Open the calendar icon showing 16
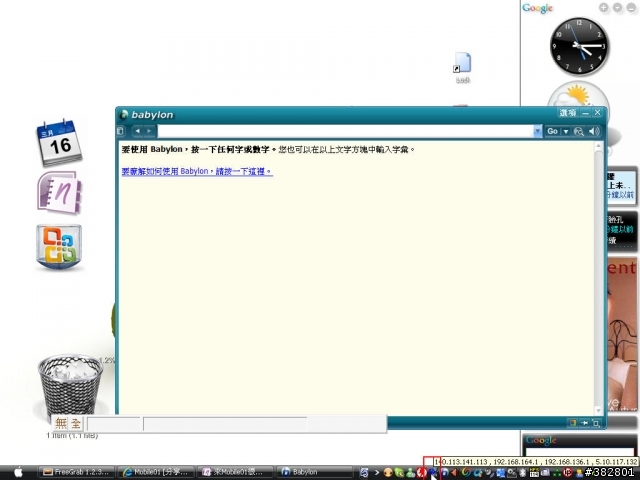Viewport: 640px width, 480px height. pos(60,143)
